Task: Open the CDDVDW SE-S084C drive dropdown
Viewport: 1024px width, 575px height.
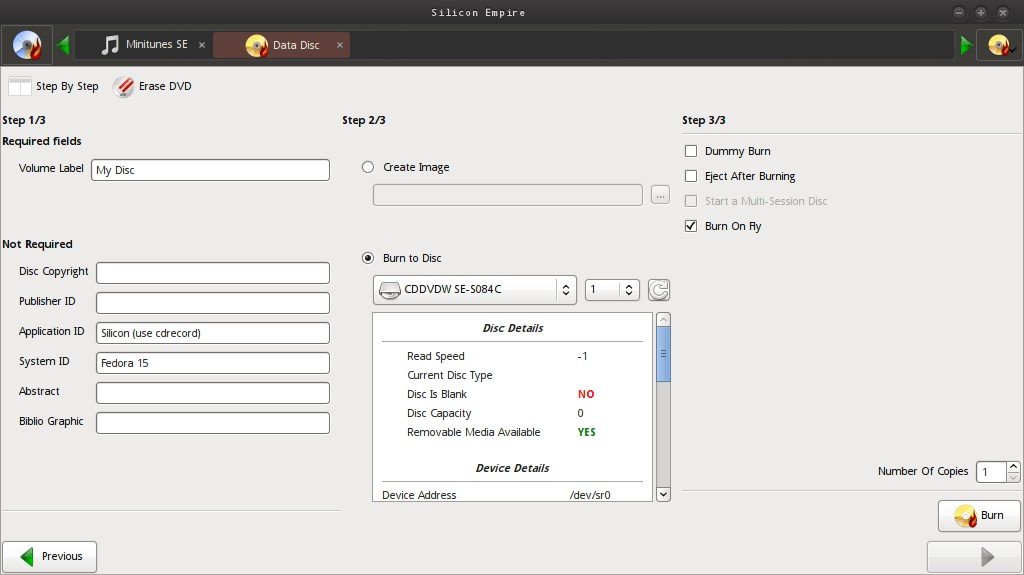Action: click(475, 289)
